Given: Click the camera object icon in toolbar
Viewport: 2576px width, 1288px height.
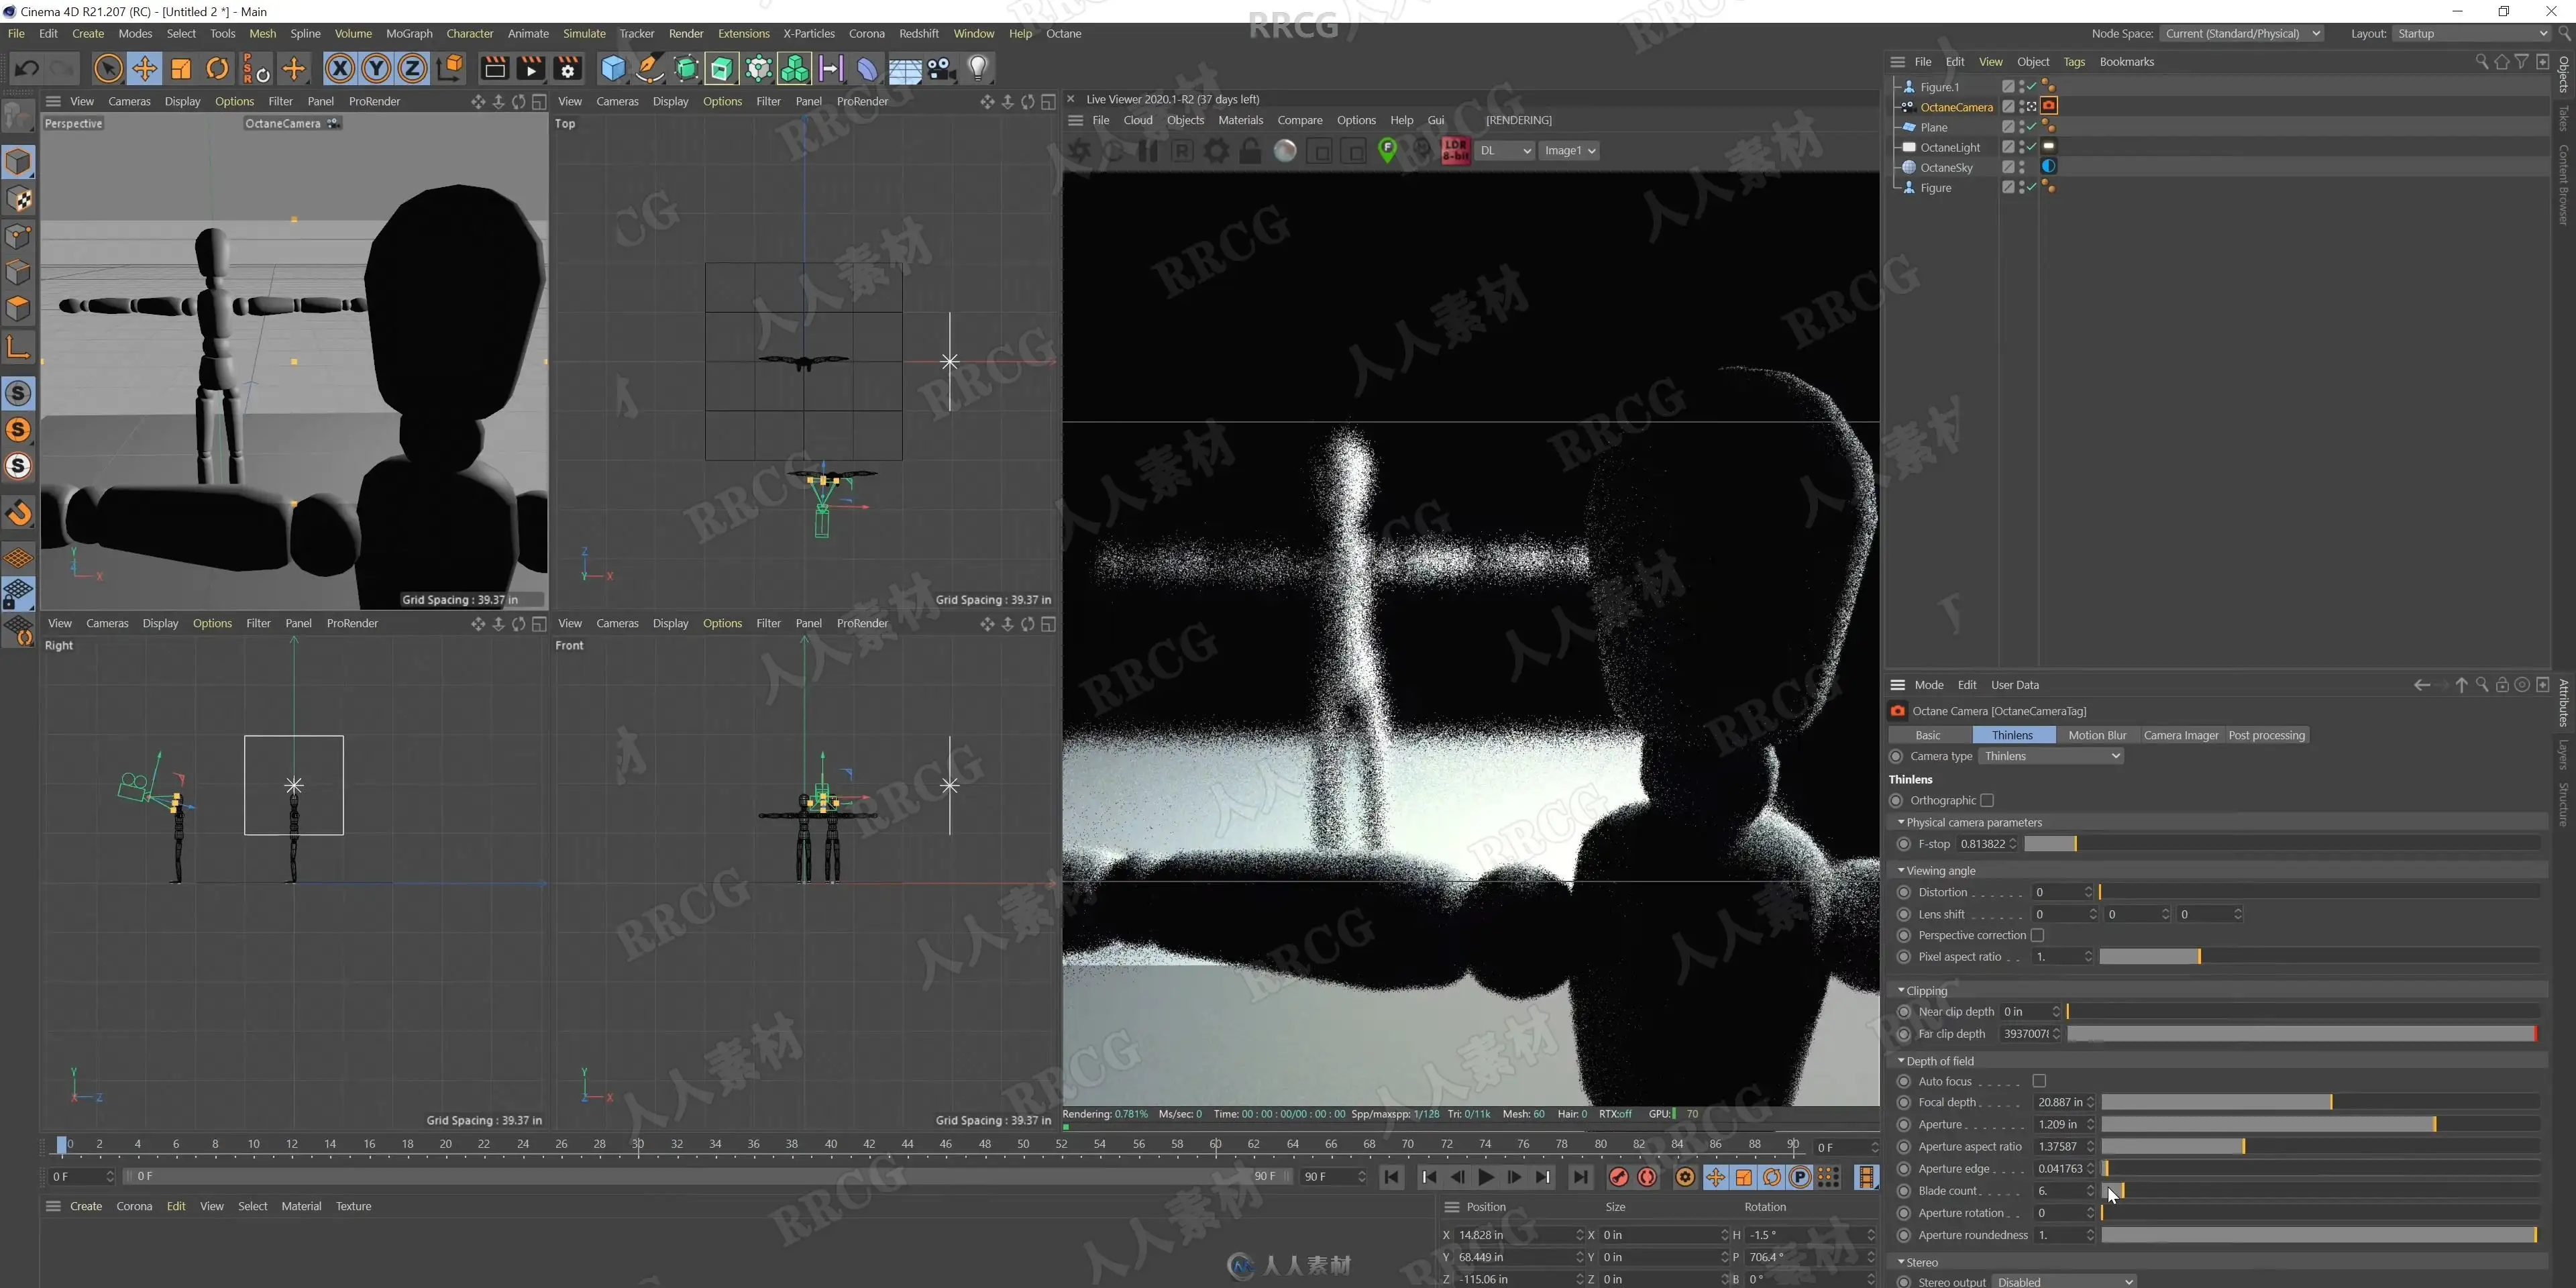Looking at the screenshot, I should point(941,69).
